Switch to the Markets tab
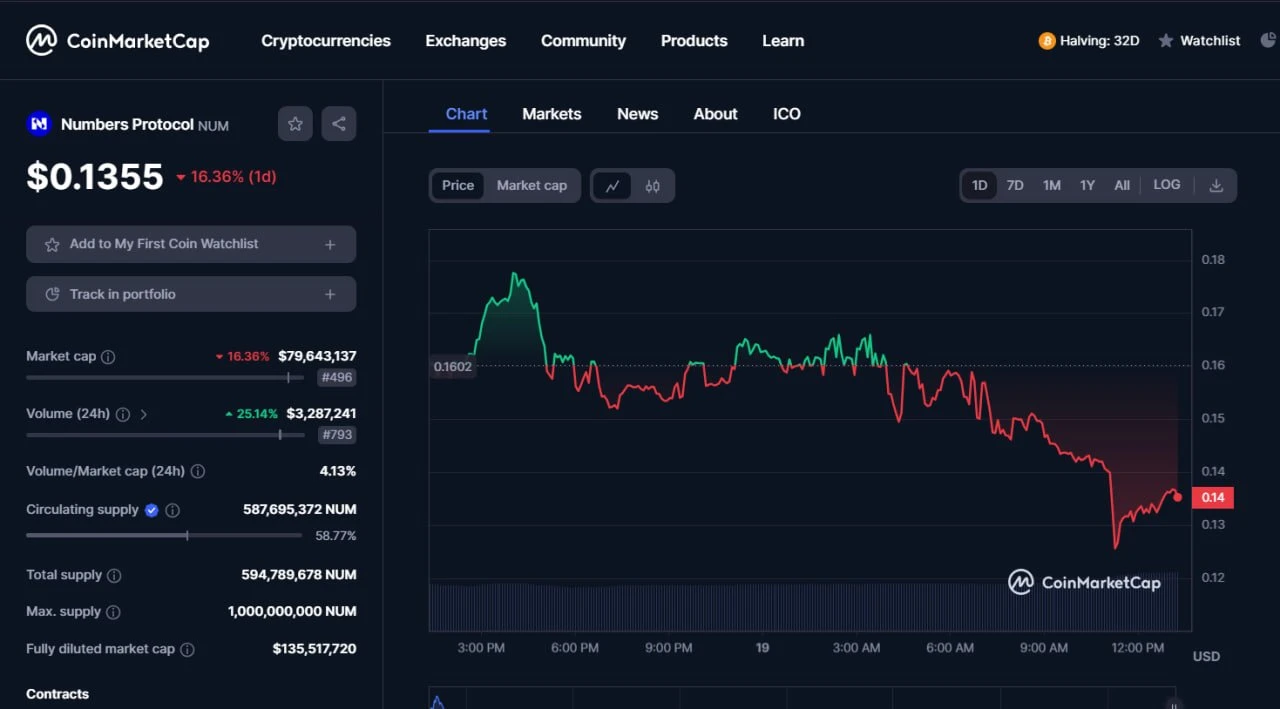This screenshot has width=1280, height=709. point(551,114)
